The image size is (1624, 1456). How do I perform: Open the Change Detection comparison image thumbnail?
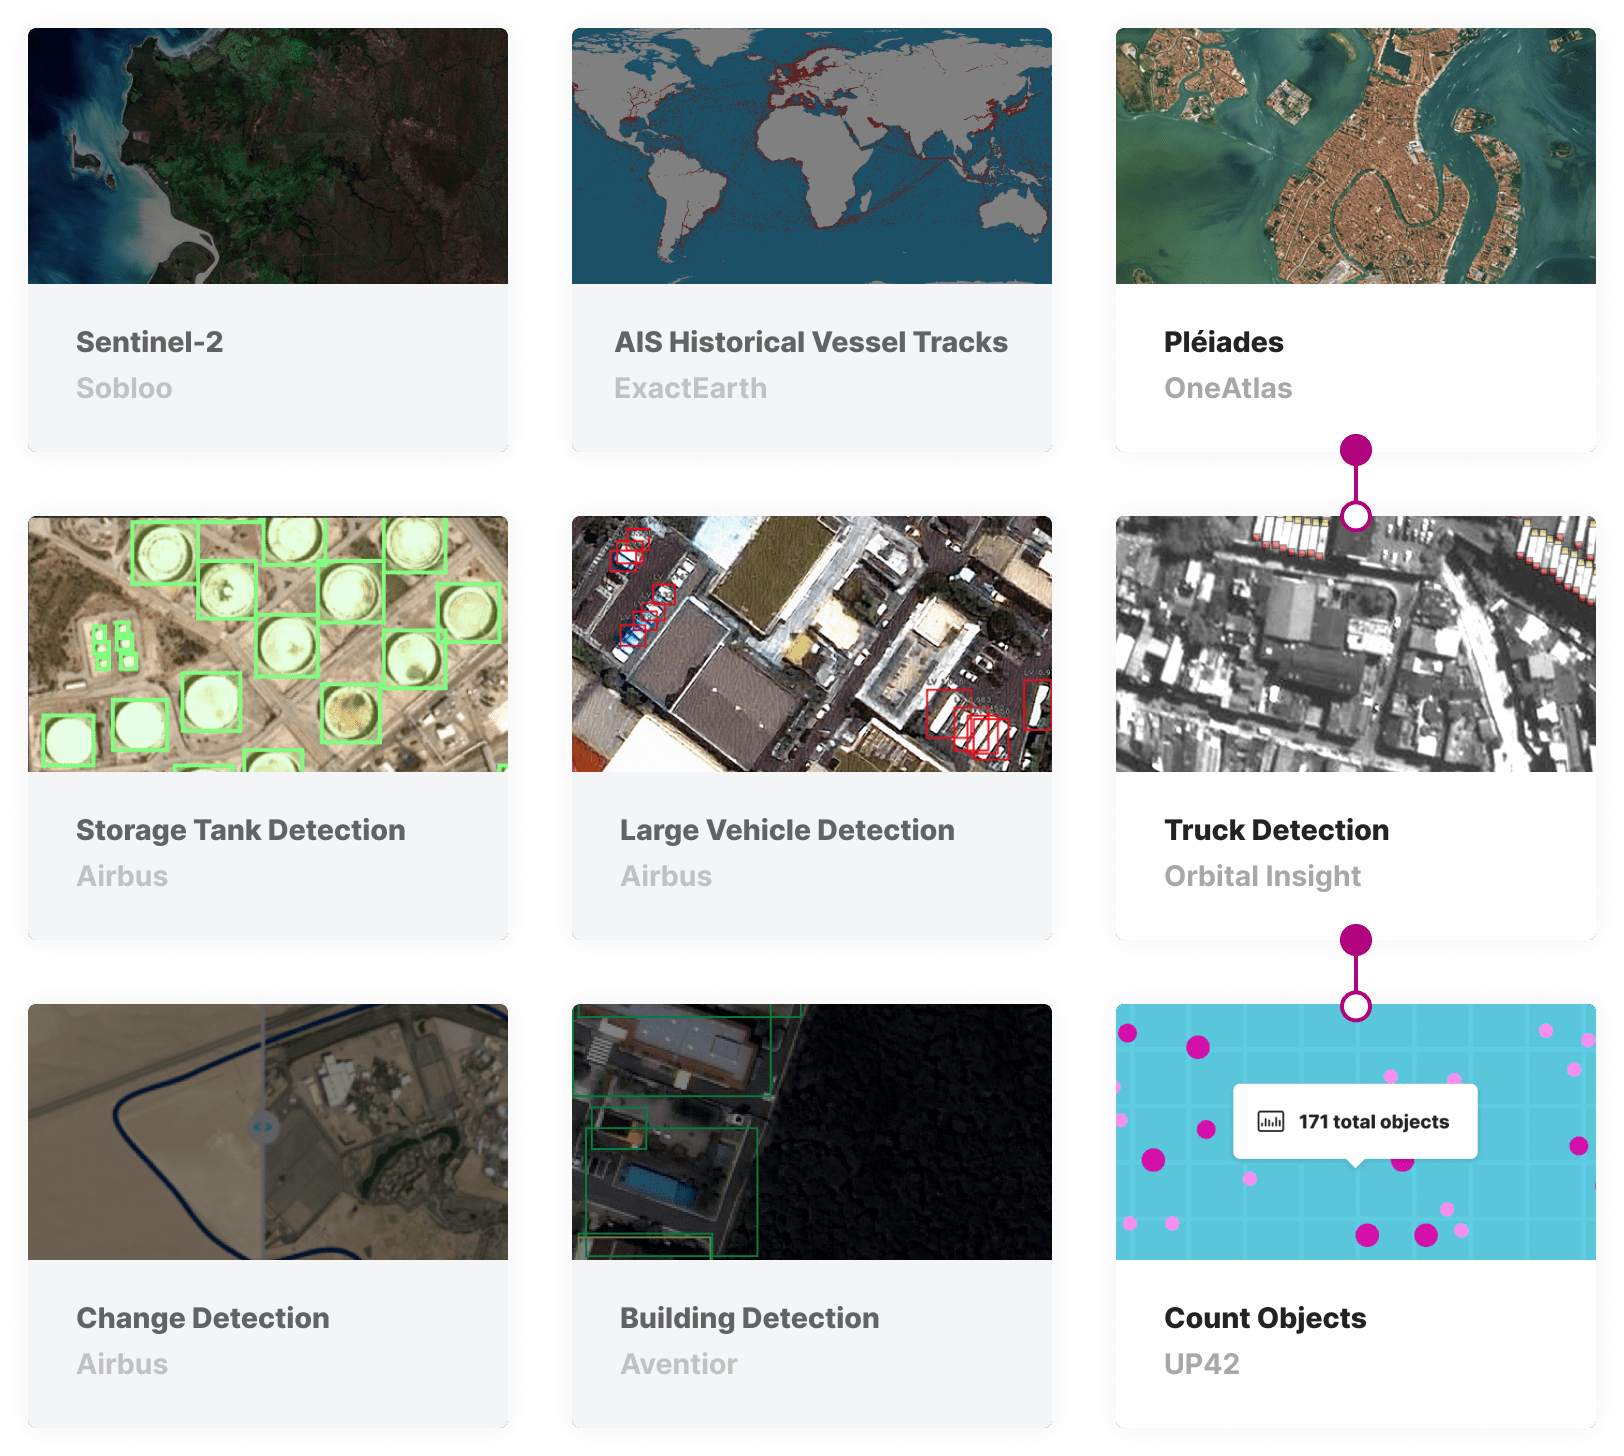(268, 1132)
